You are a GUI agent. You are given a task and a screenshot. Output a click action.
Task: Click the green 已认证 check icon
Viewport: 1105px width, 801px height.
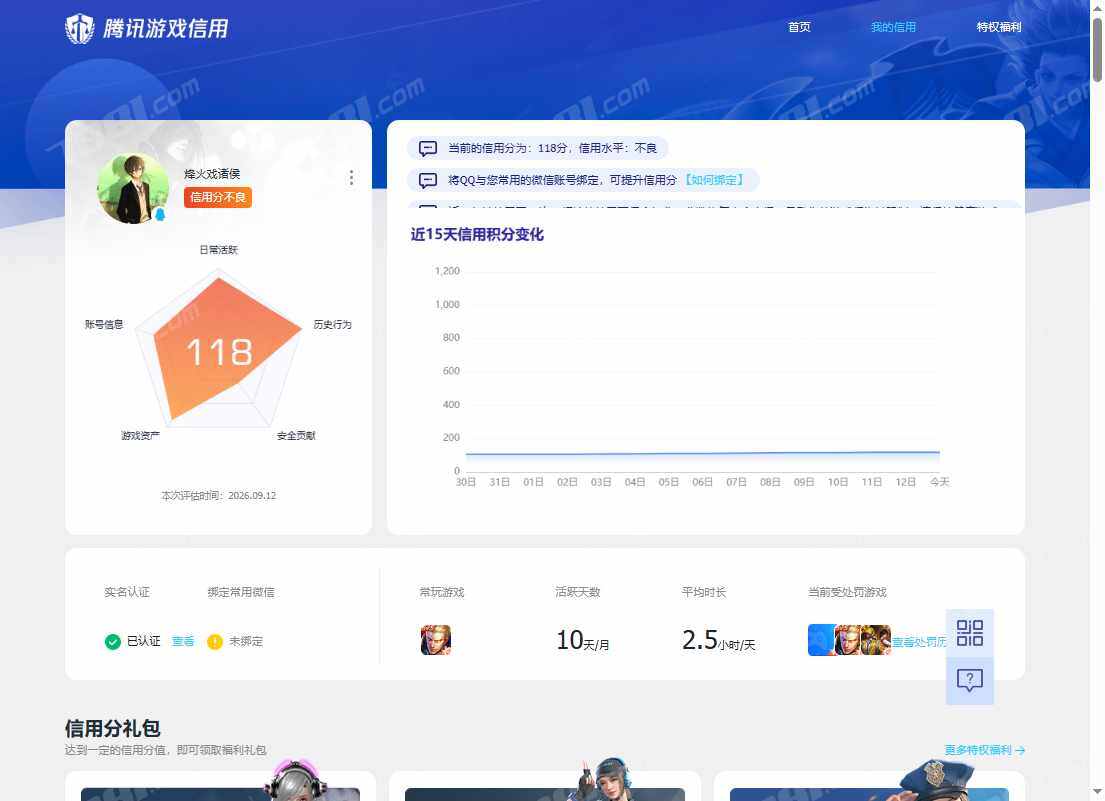pos(113,642)
